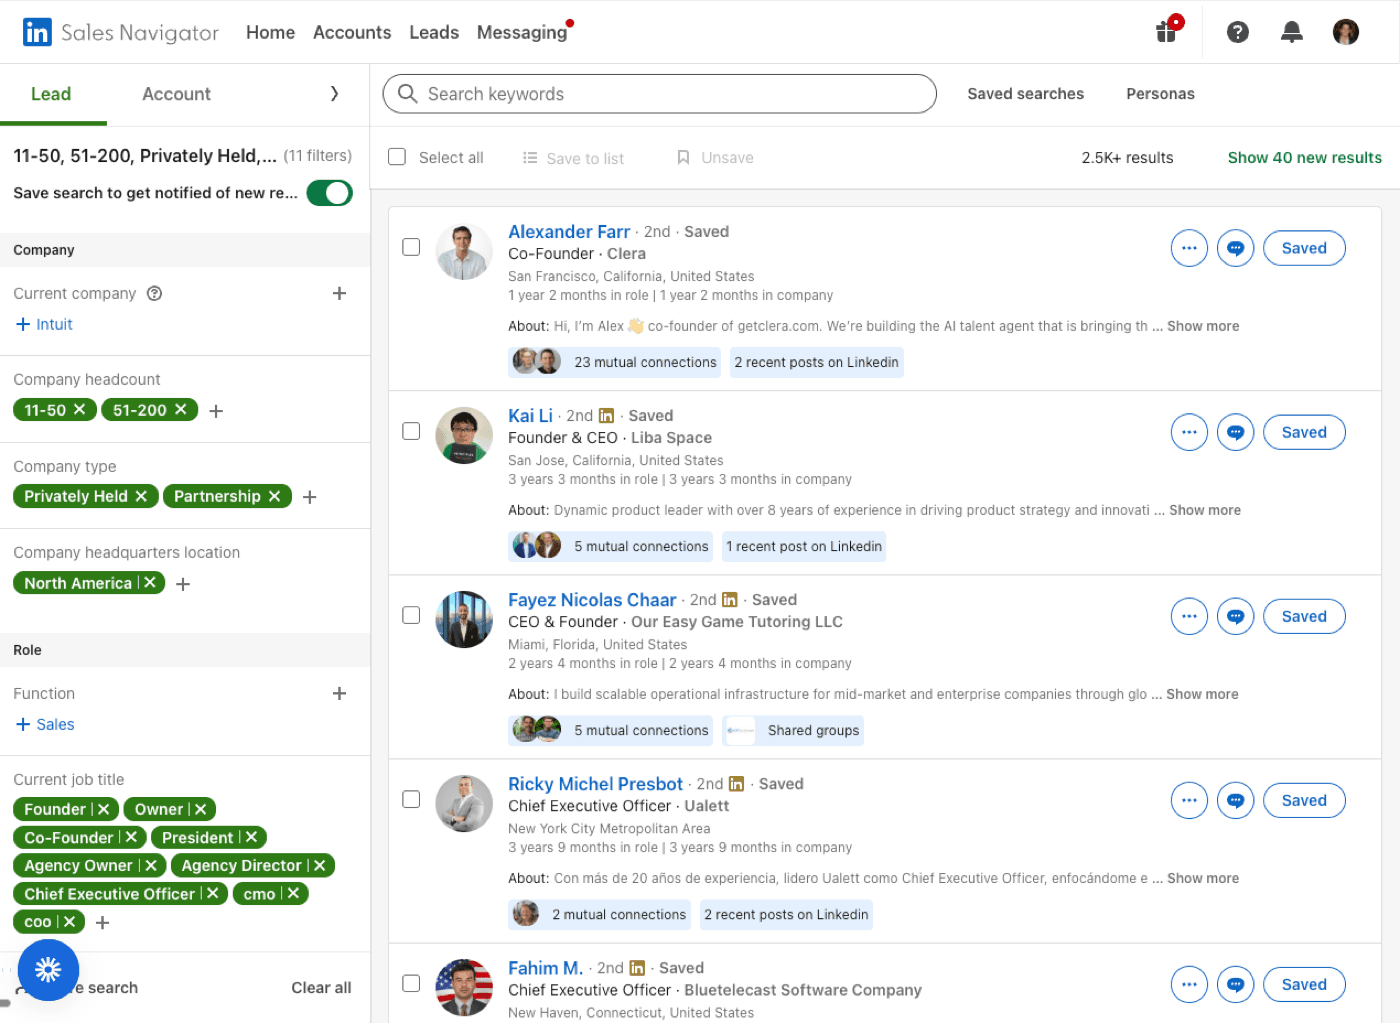This screenshot has height=1023, width=1400.
Task: Click Saved button for Alexander Farr
Action: [x=1304, y=248]
